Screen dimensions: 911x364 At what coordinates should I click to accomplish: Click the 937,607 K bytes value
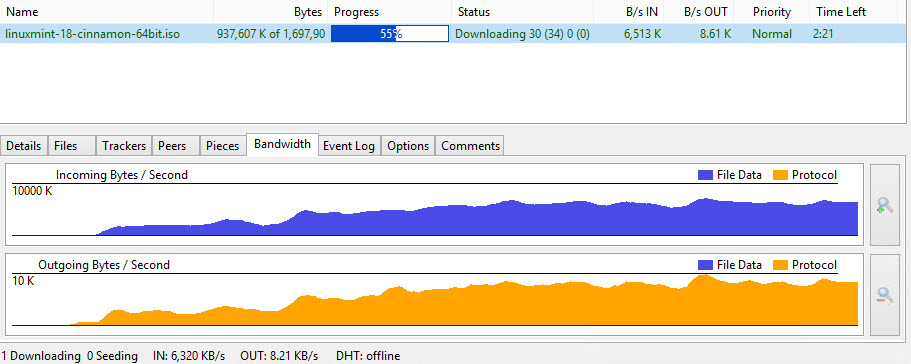271,34
